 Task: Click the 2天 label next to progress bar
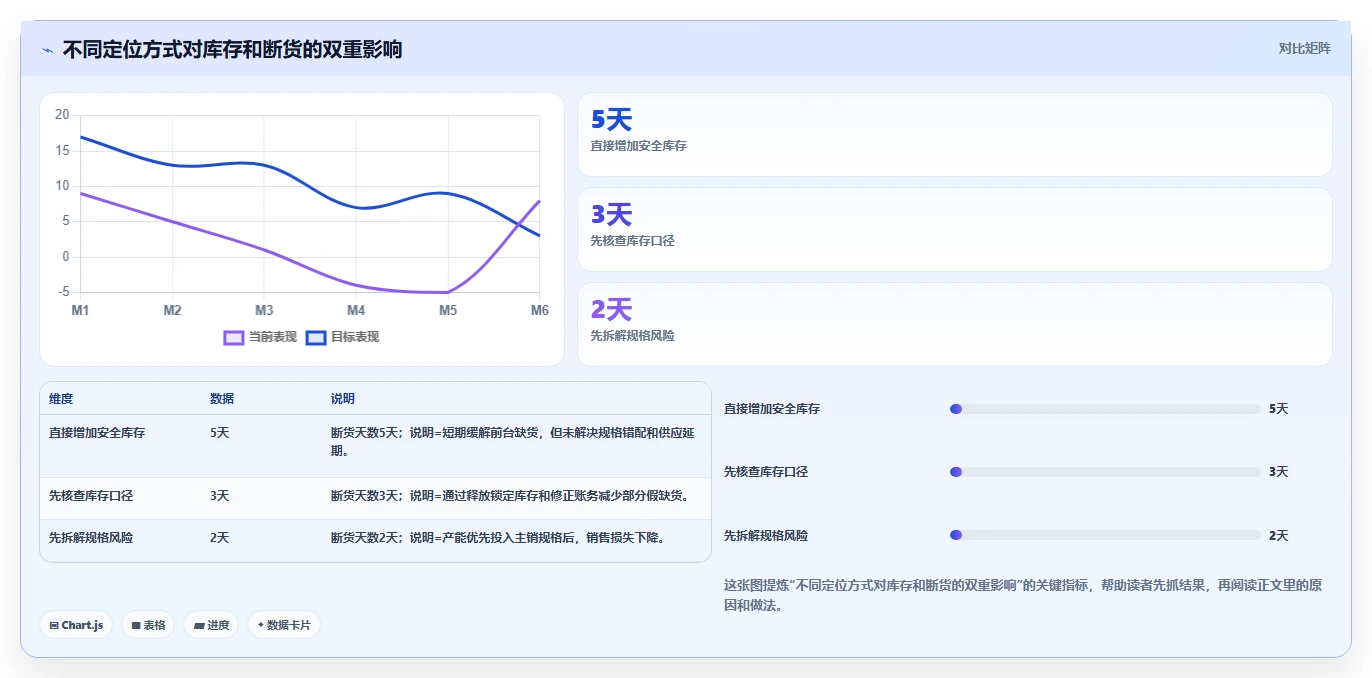pos(1278,536)
